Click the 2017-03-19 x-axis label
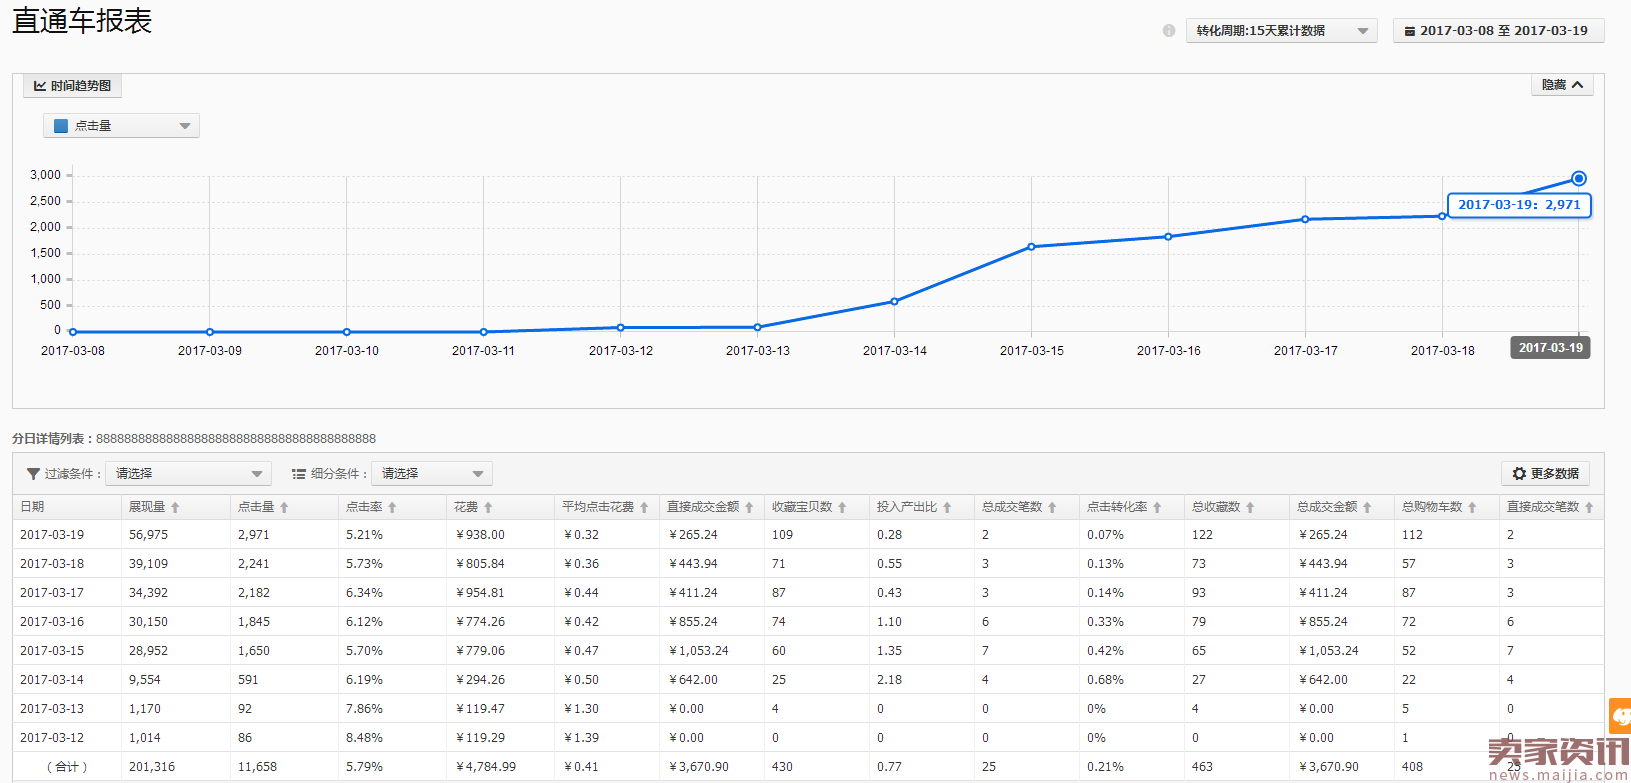 [1550, 348]
